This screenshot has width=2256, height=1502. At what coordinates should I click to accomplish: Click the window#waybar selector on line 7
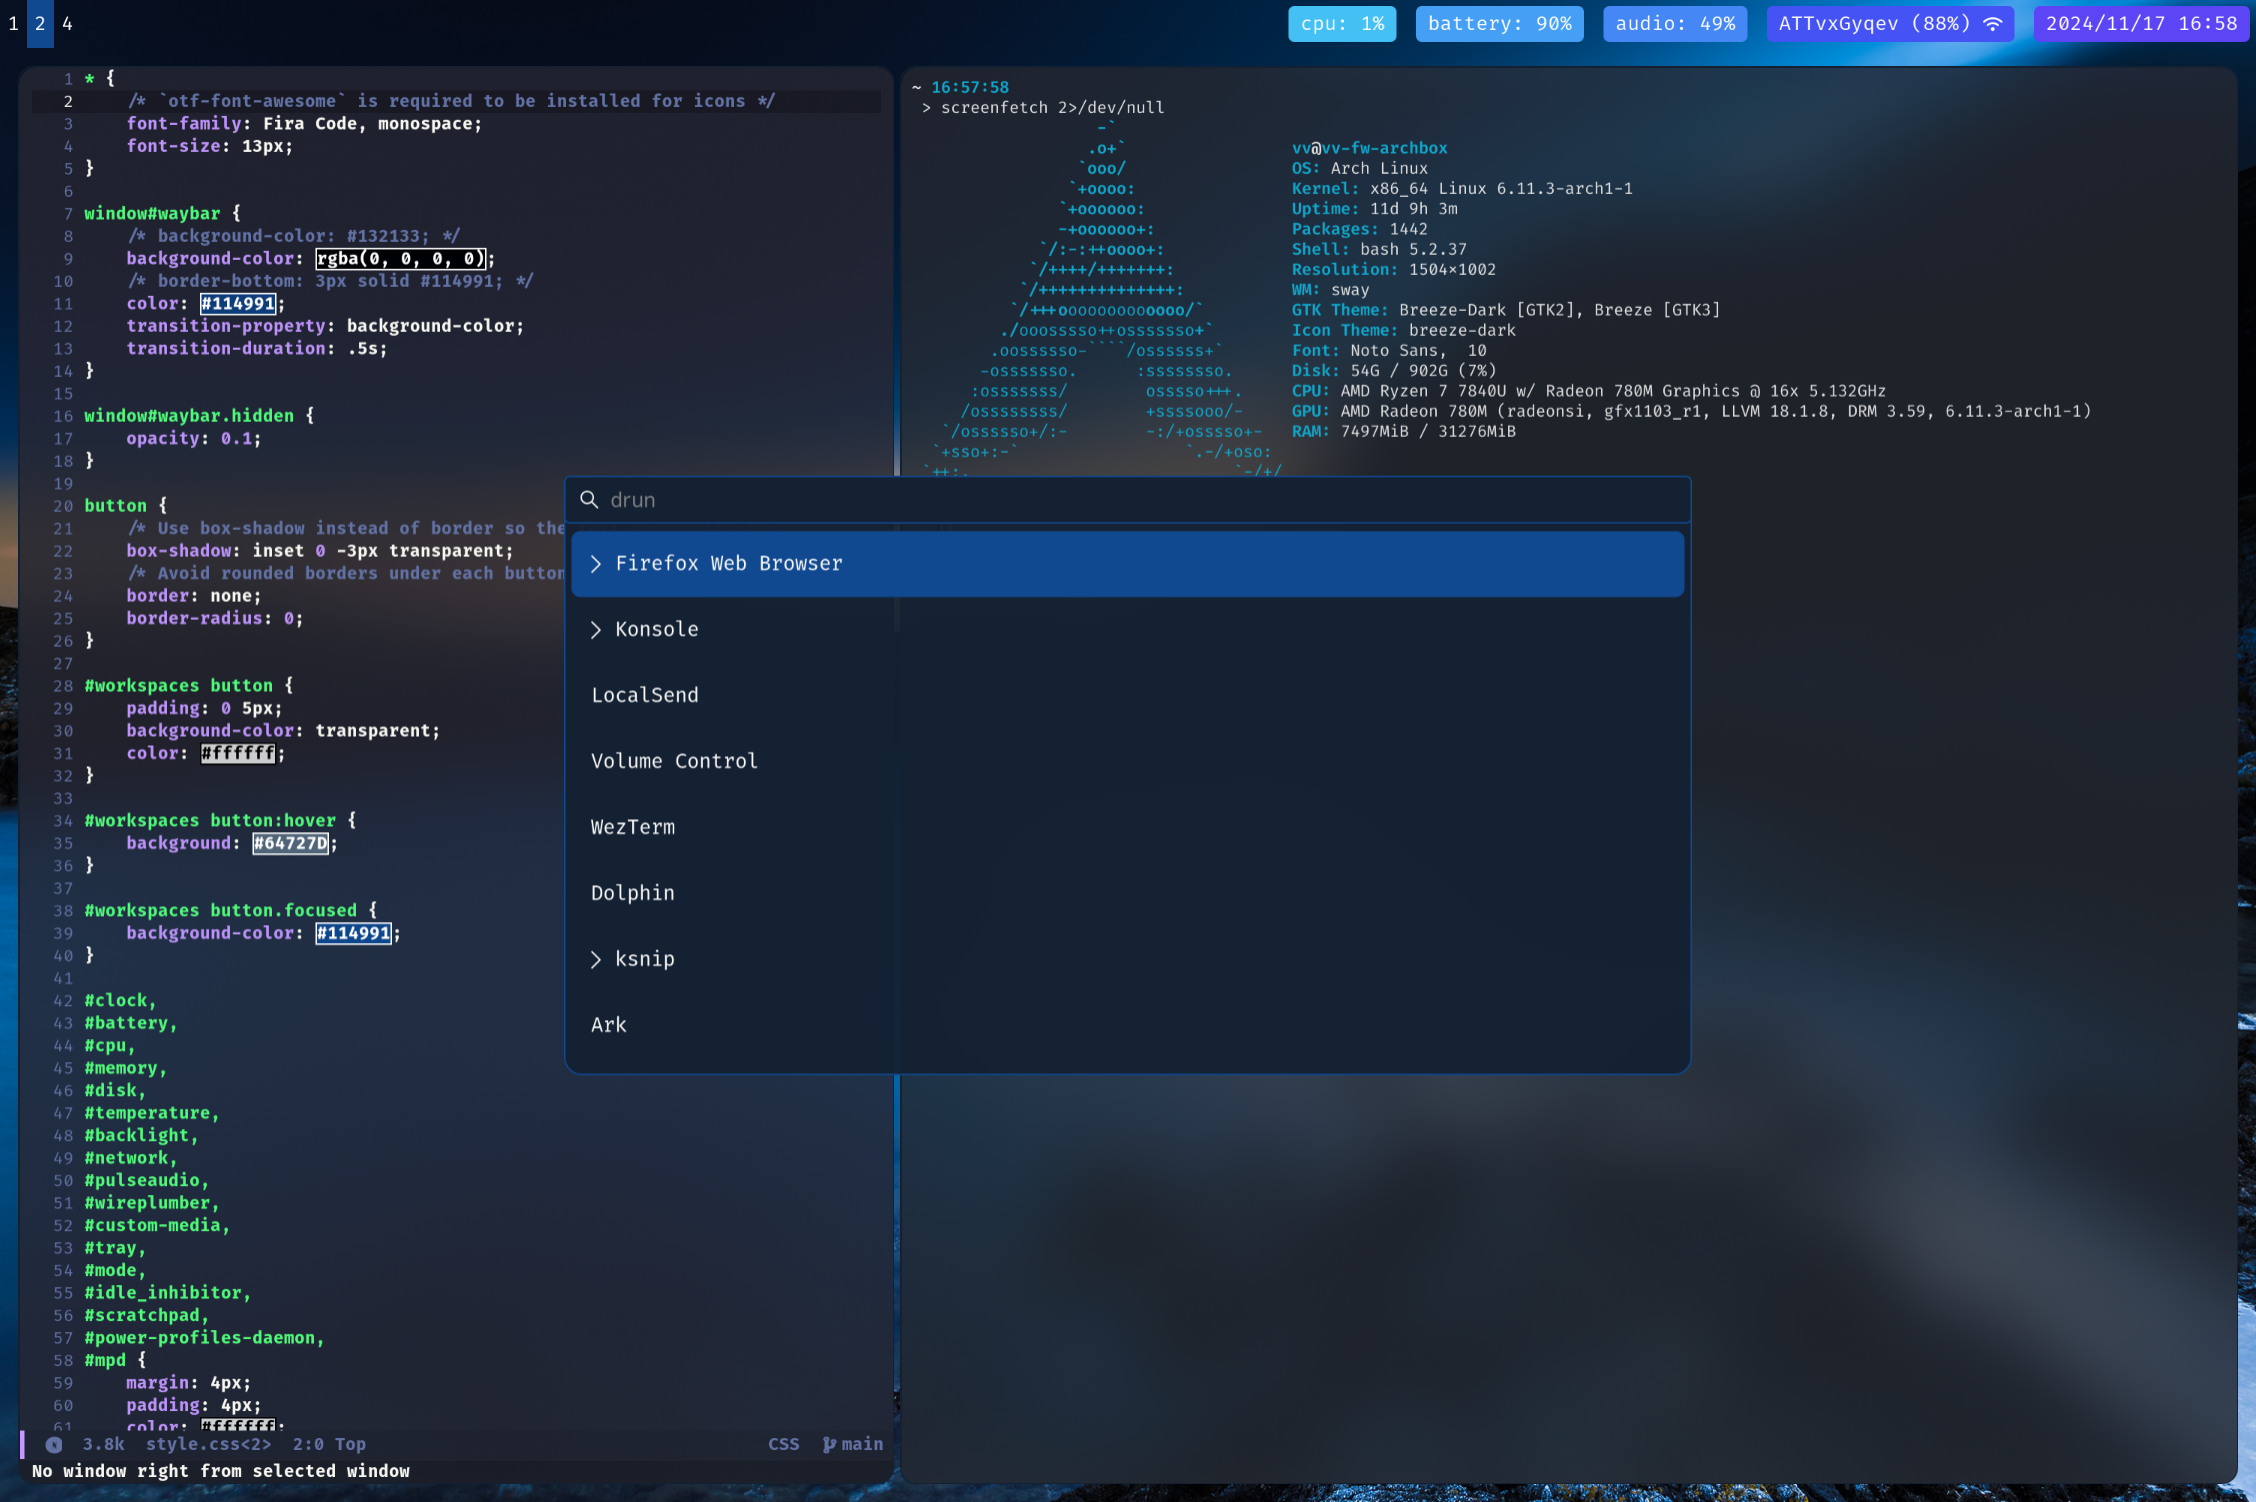(152, 214)
